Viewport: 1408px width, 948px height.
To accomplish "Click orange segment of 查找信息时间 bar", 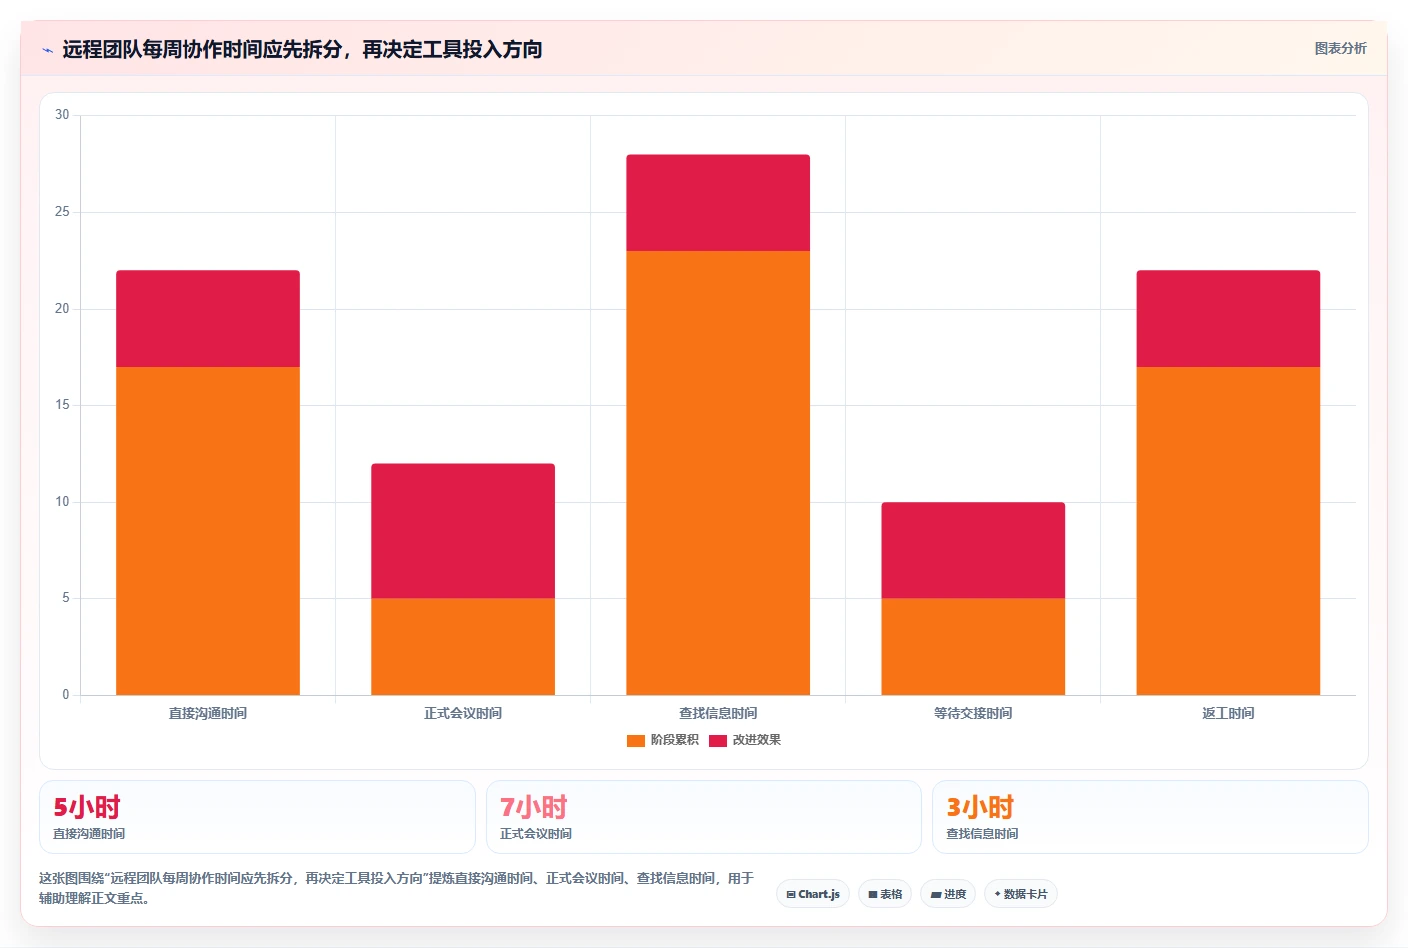I will [x=718, y=473].
